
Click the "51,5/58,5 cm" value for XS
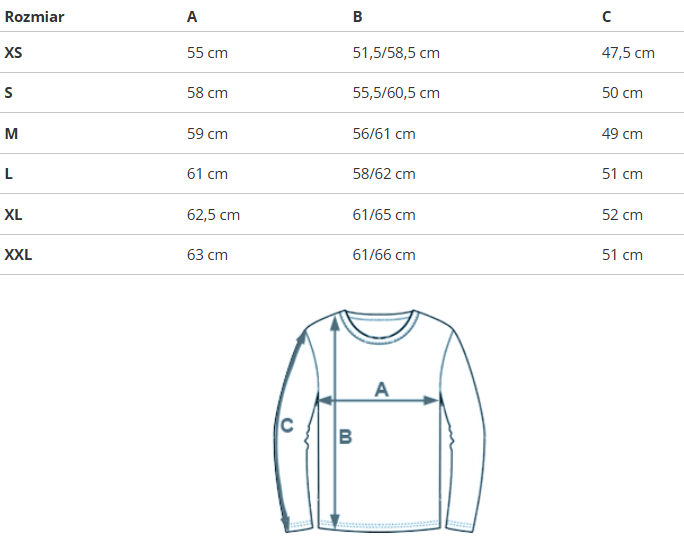396,52
